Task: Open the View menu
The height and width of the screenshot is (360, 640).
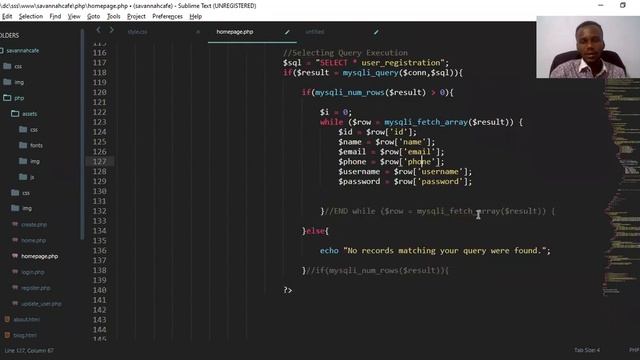Action: point(74,16)
